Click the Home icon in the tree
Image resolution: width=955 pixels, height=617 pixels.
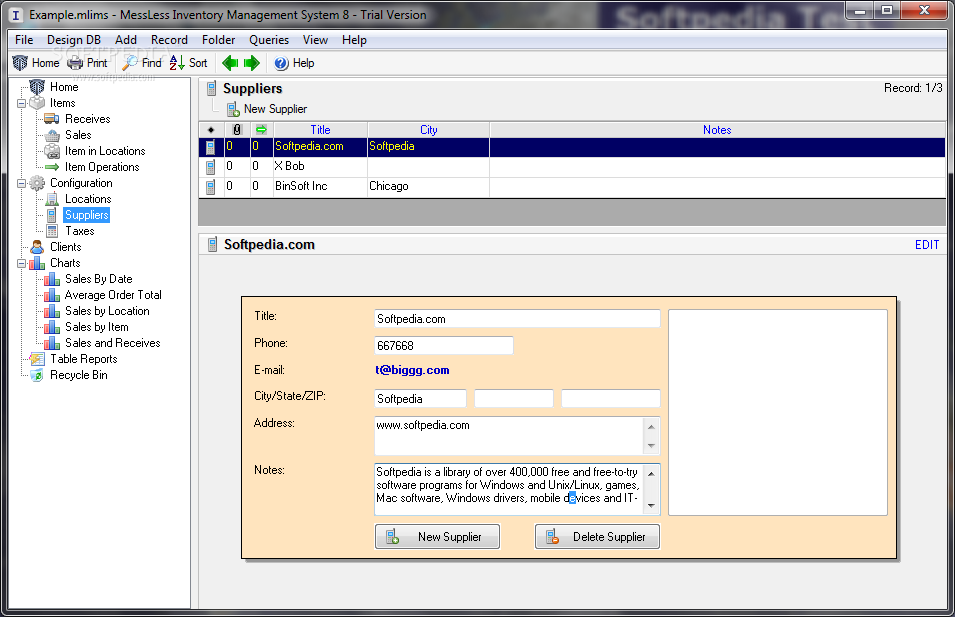(37, 86)
